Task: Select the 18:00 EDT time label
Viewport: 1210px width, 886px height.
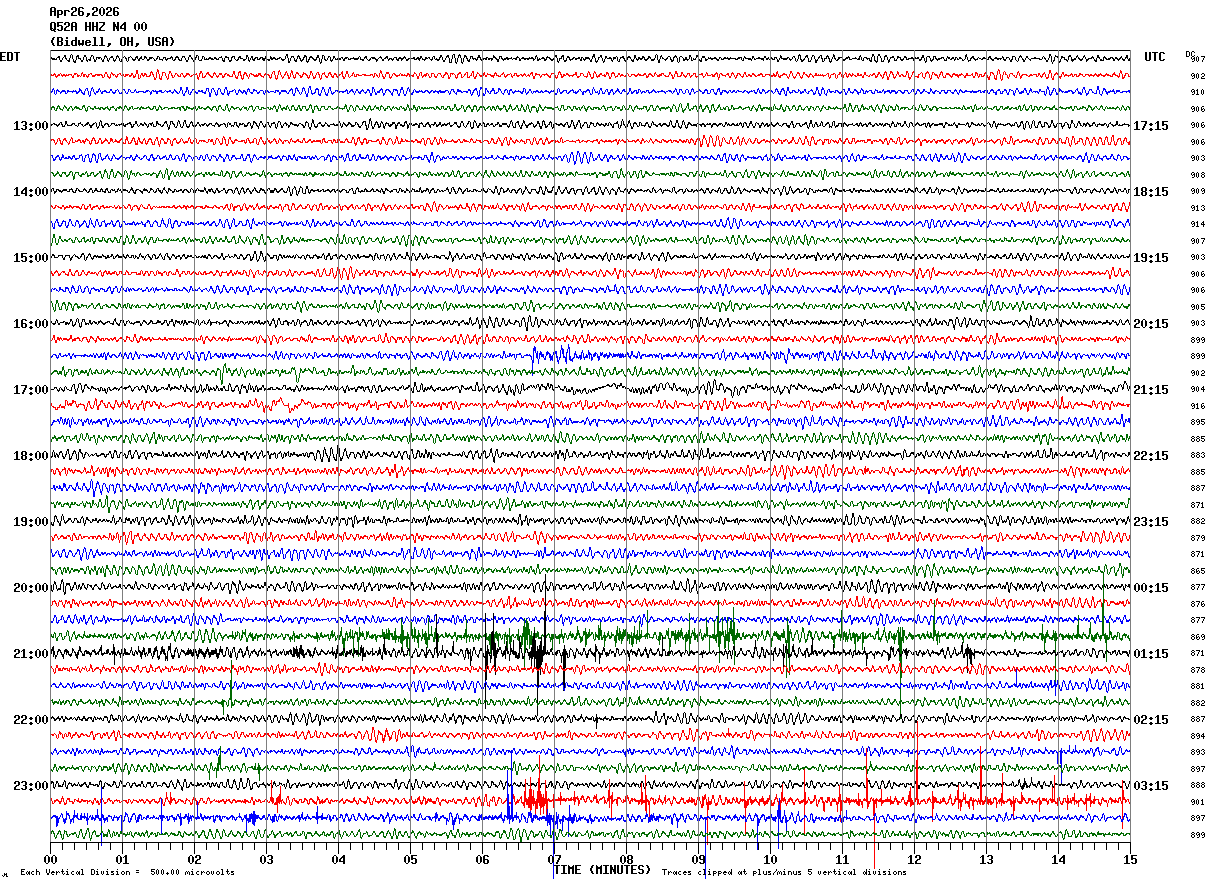Action: (31, 456)
